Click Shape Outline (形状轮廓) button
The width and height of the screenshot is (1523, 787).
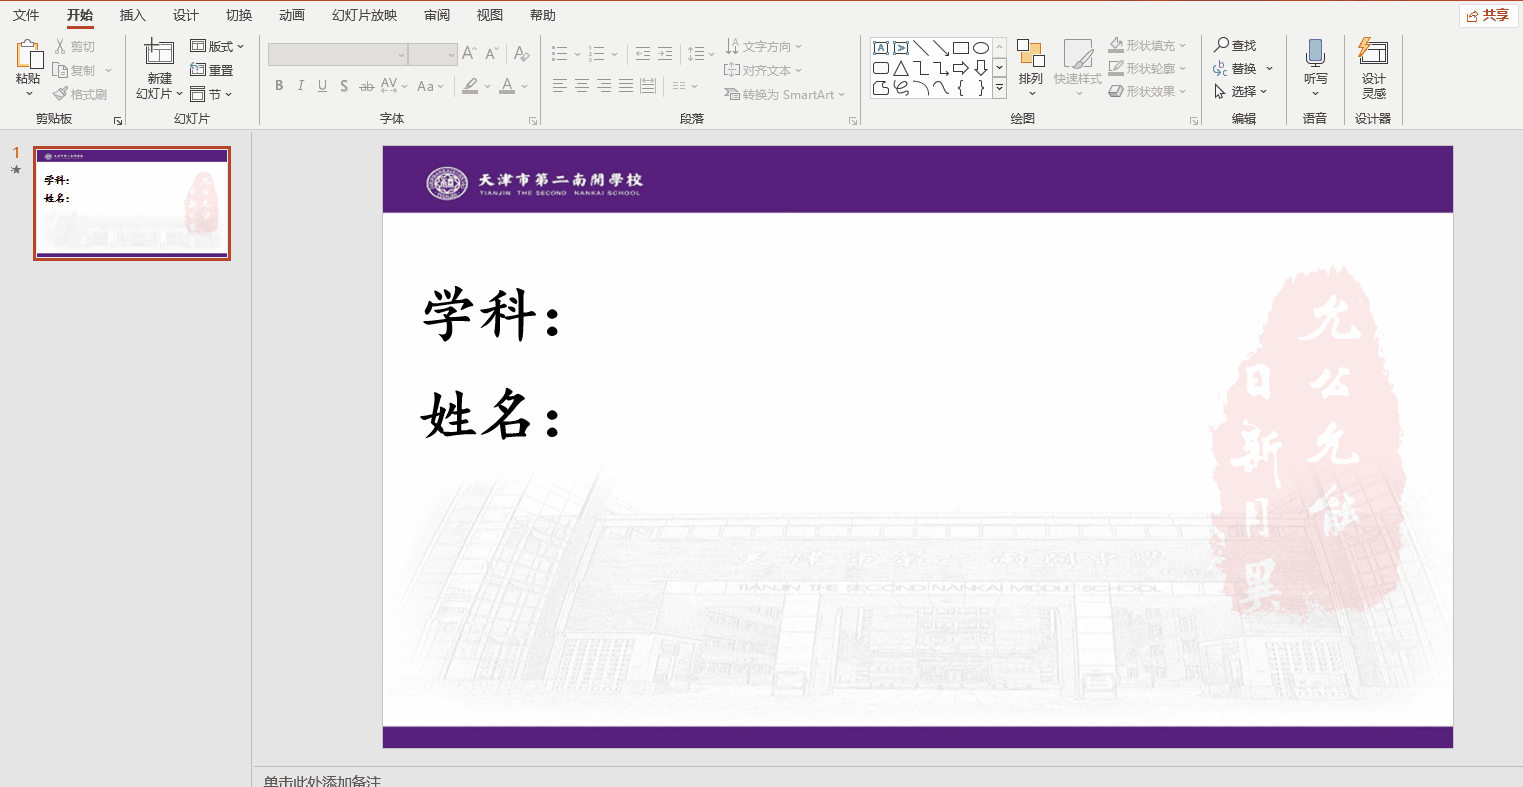click(1147, 69)
